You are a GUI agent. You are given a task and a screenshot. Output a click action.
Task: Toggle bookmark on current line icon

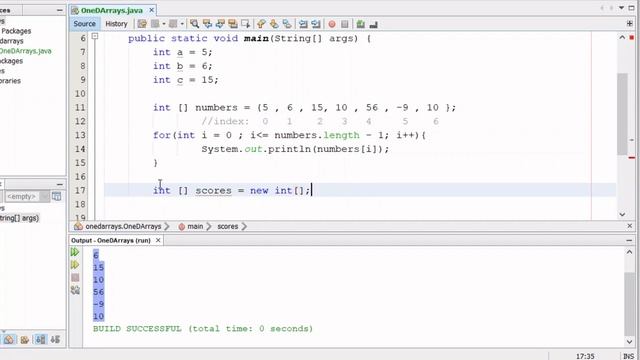tap(287, 24)
